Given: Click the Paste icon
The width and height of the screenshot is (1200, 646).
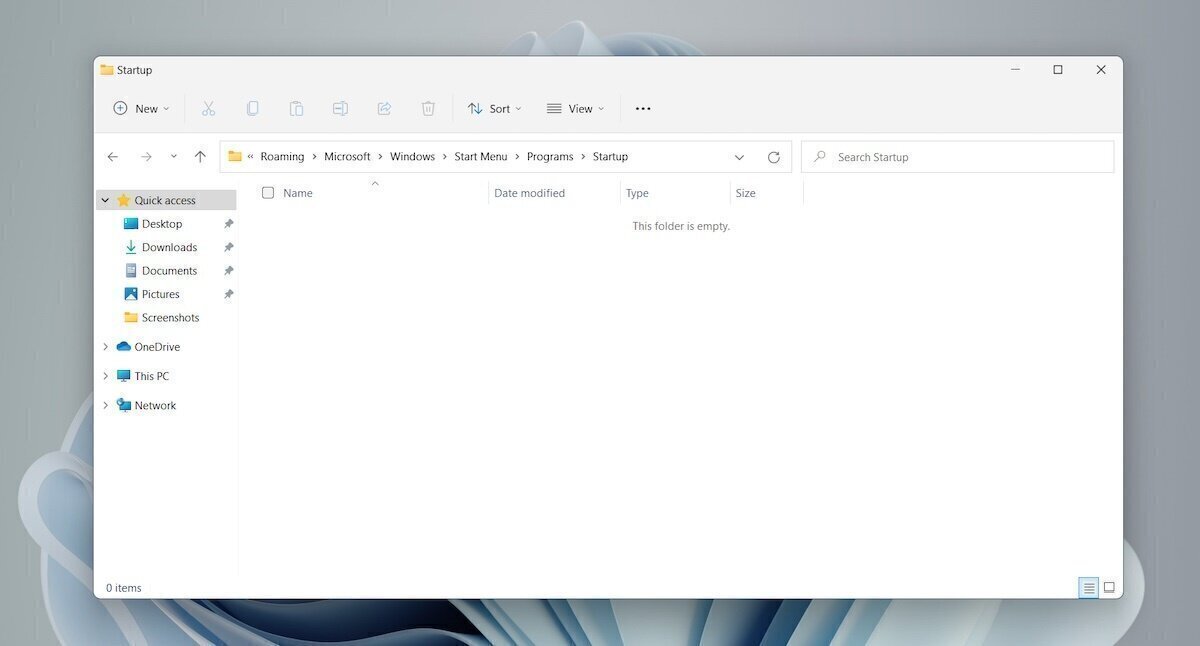Looking at the screenshot, I should point(296,108).
